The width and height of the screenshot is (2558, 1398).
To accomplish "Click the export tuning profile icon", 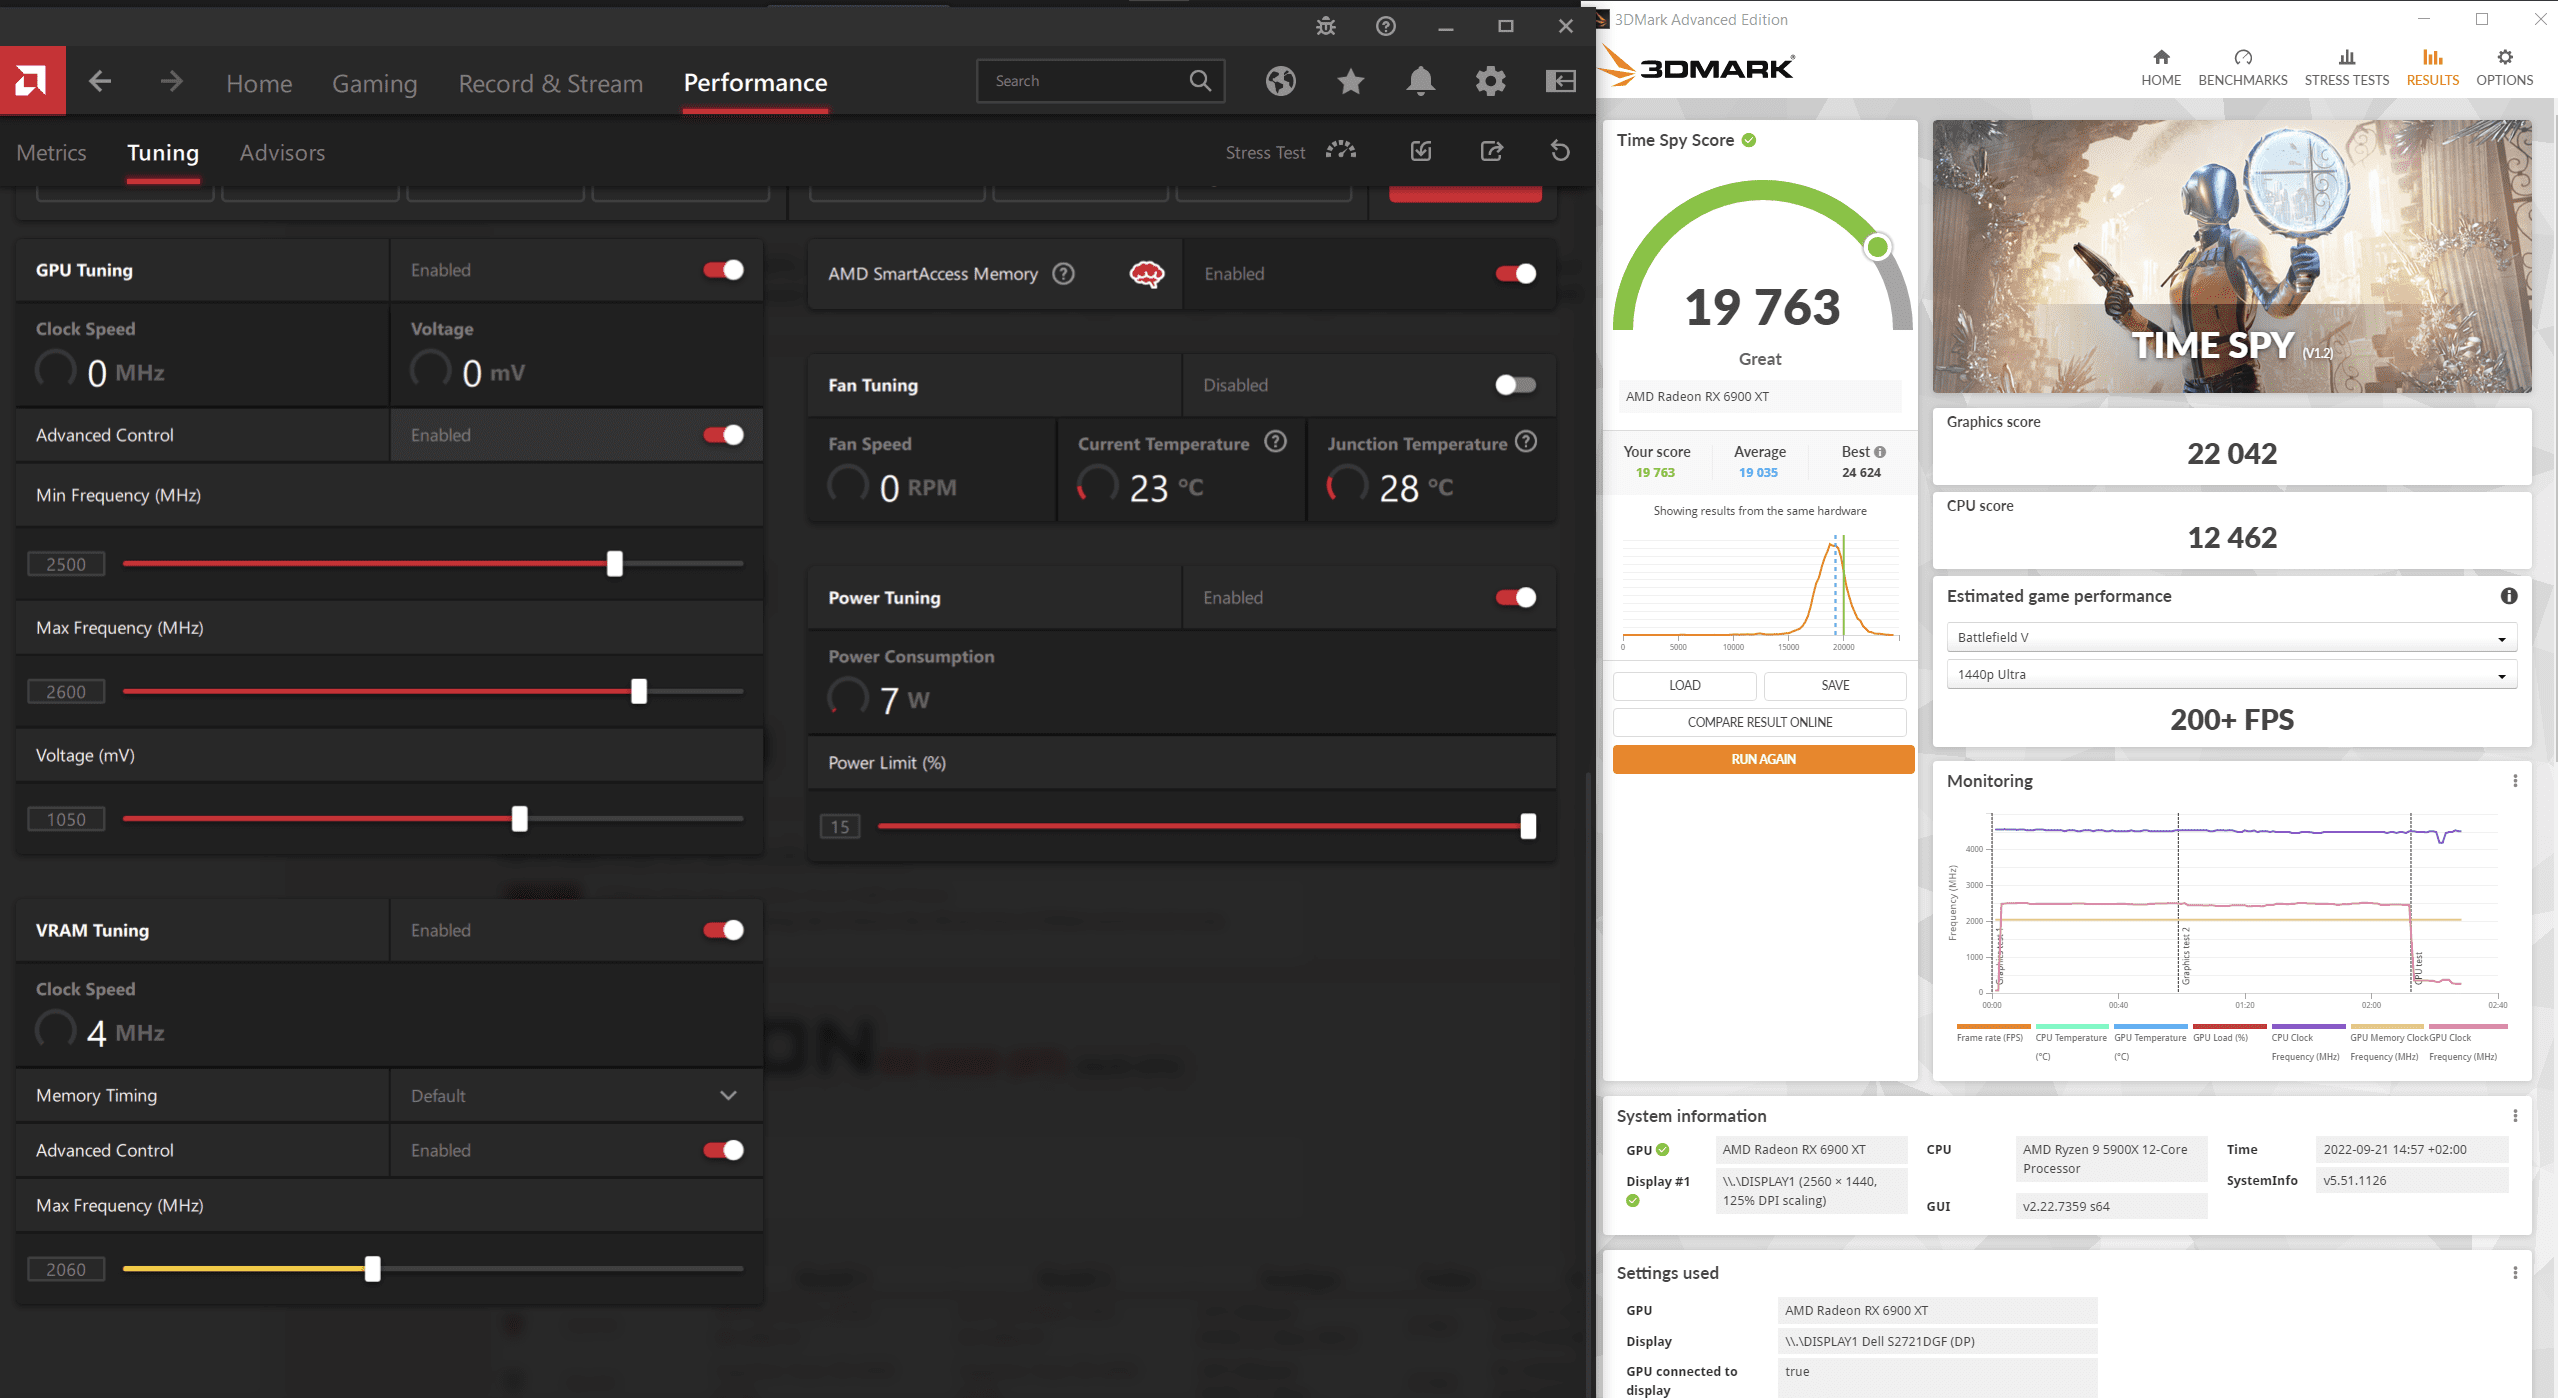I will [1491, 152].
